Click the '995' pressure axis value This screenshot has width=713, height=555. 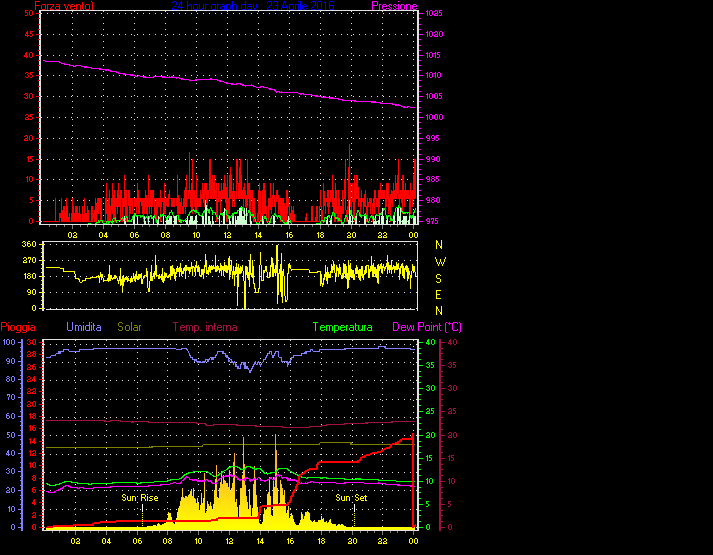coord(432,138)
